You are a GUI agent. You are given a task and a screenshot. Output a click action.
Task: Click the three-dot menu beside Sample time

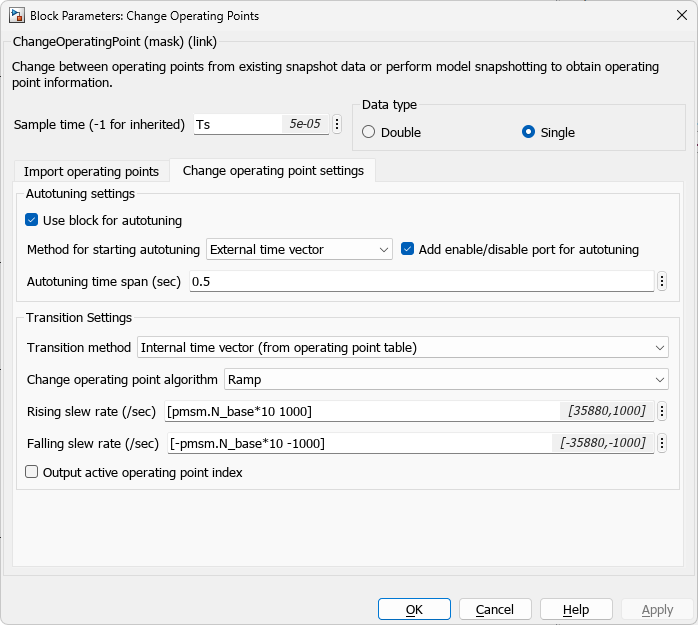tap(337, 125)
